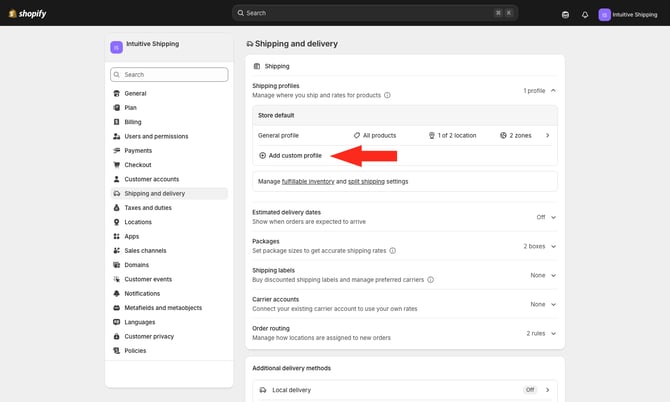Image resolution: width=670 pixels, height=402 pixels.
Task: Open the Intuitive Shipping account avatar in the top bar
Action: coord(604,15)
